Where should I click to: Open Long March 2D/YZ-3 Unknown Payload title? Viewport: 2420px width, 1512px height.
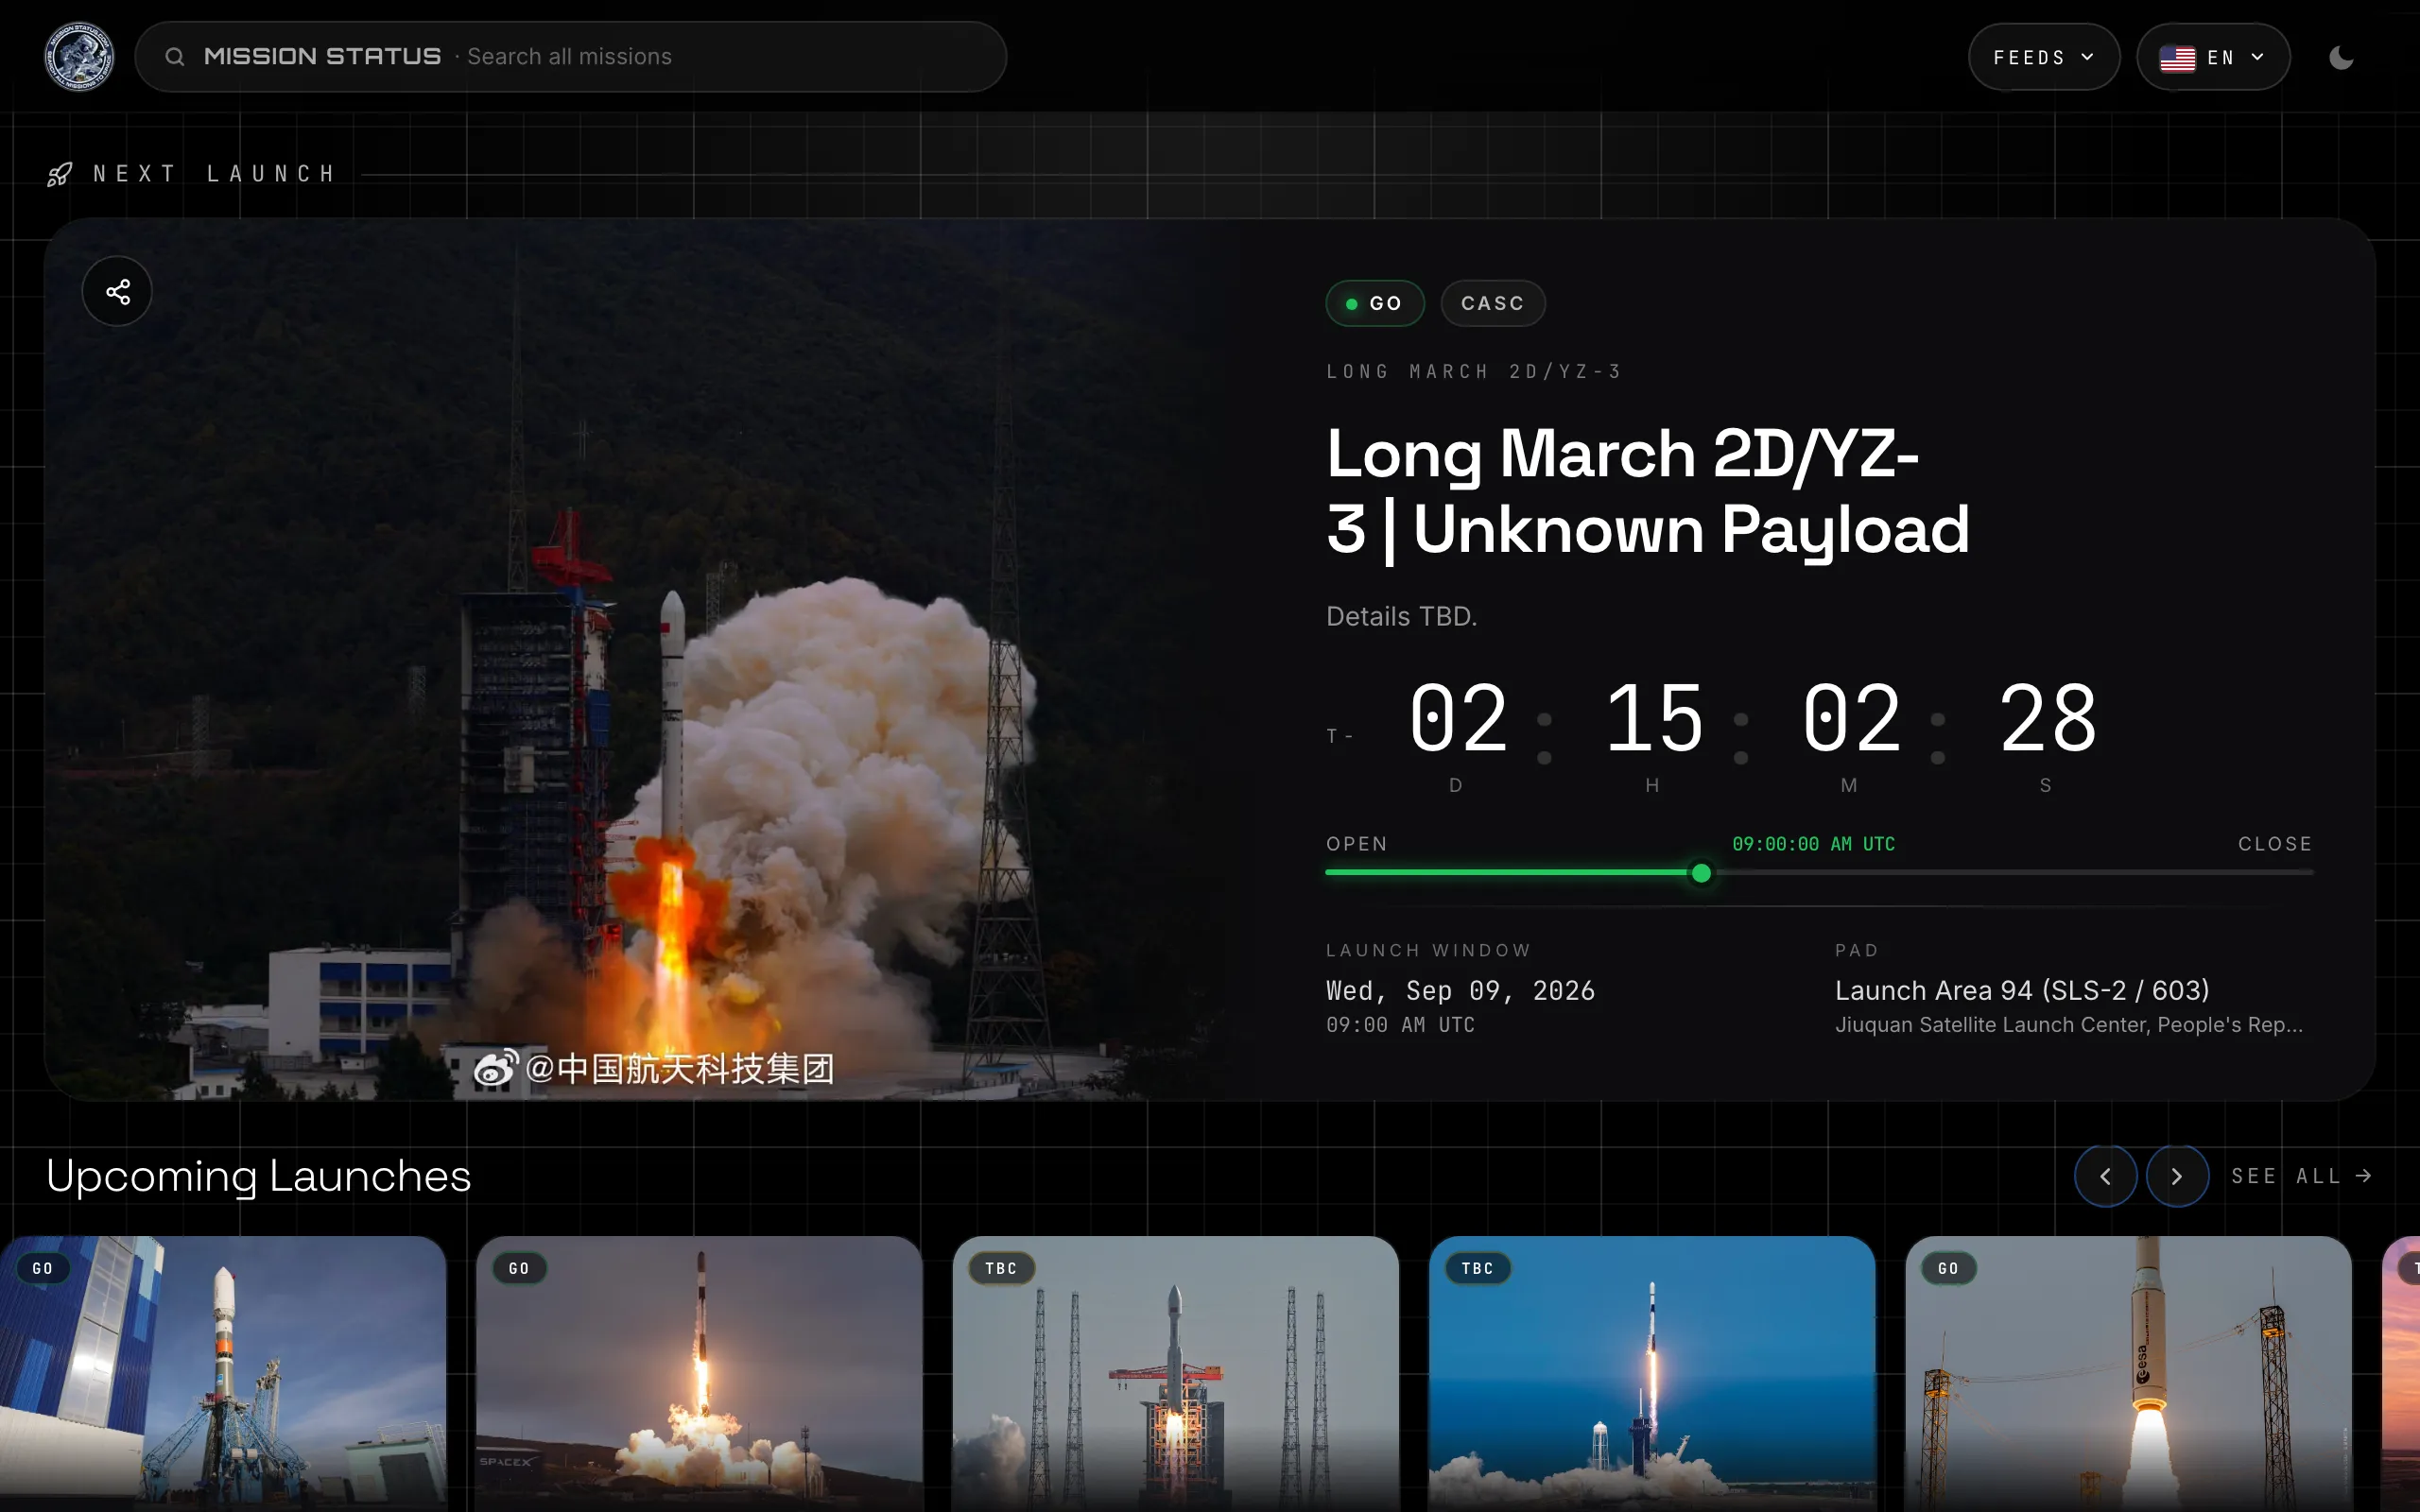pyautogui.click(x=1647, y=491)
